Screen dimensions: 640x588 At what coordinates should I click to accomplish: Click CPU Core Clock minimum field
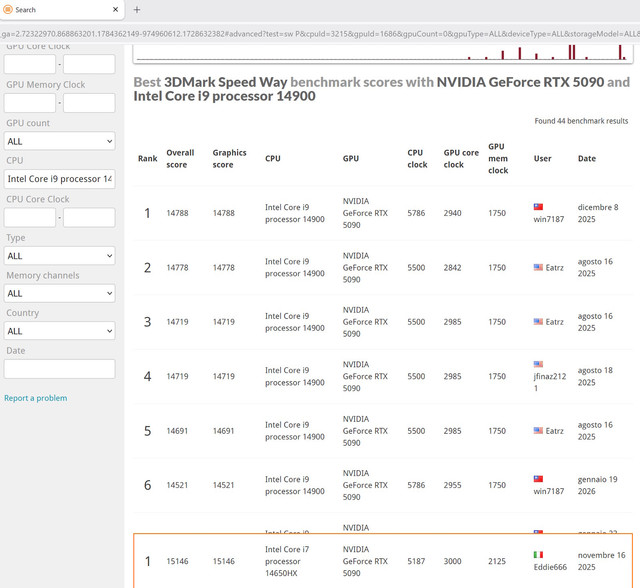tap(30, 217)
